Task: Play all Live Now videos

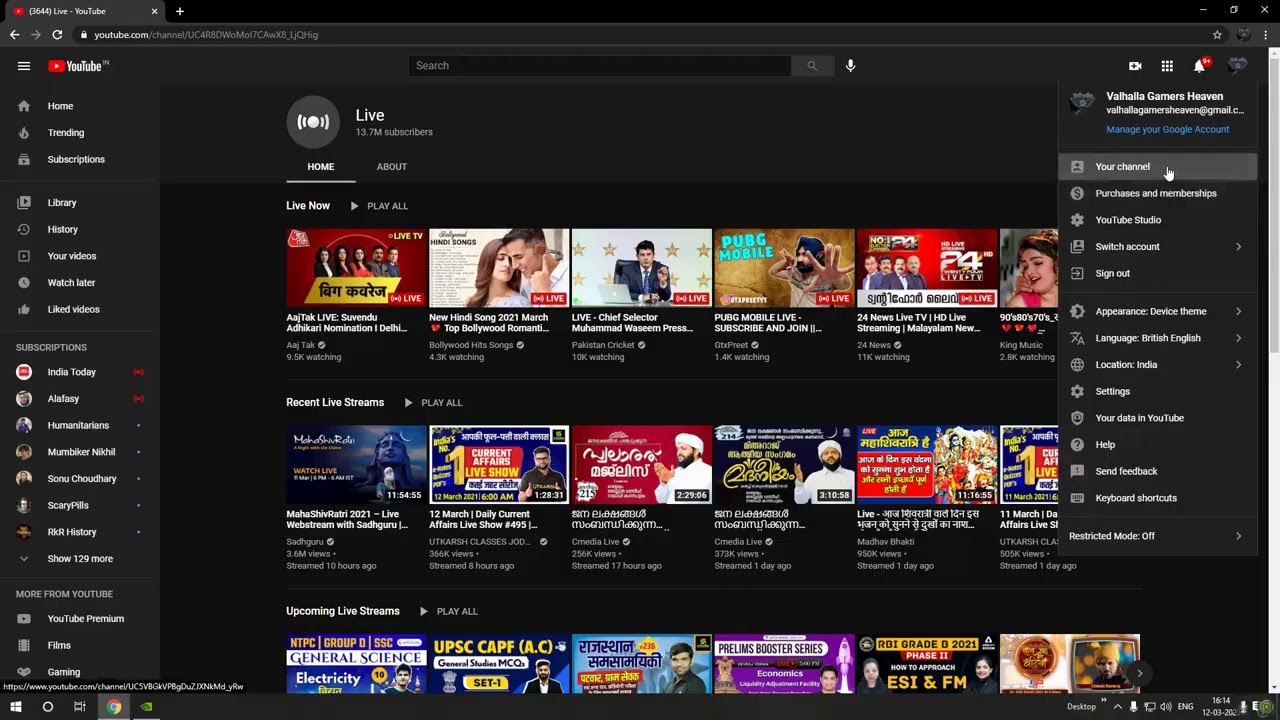Action: pos(378,206)
